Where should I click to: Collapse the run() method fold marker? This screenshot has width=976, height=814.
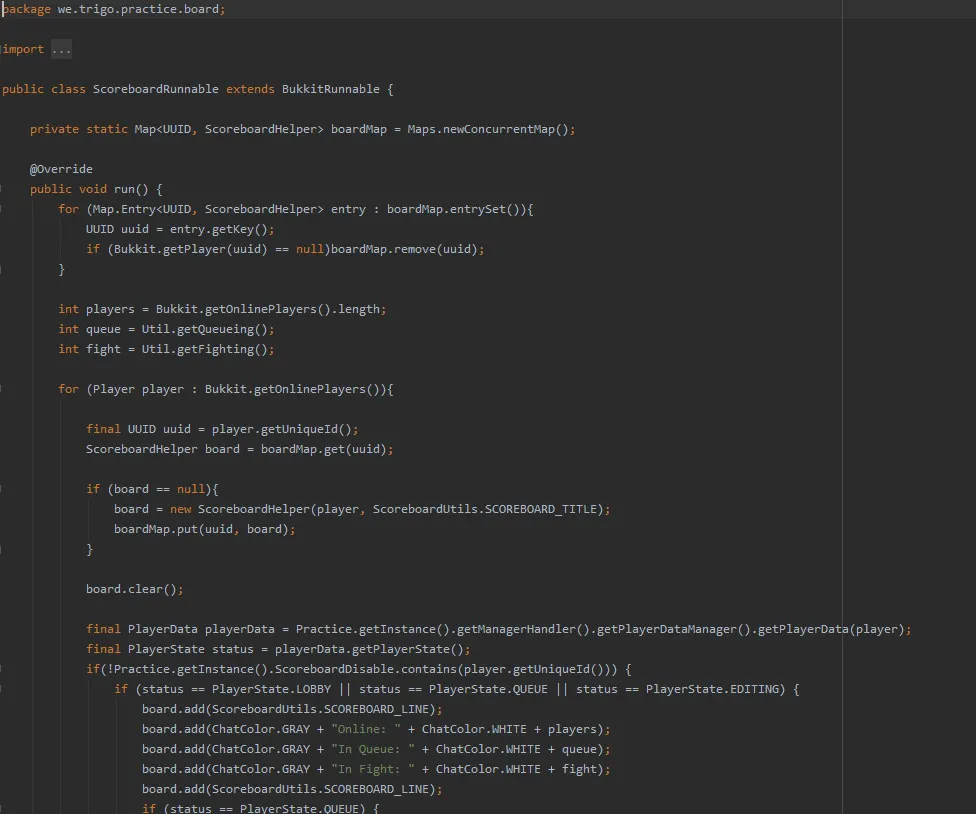pyautogui.click(x=3, y=189)
